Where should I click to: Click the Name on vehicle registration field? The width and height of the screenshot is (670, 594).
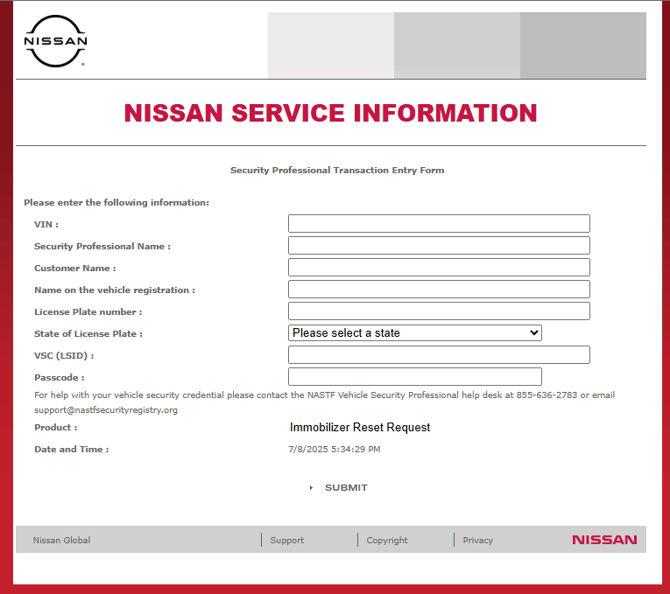(x=439, y=289)
